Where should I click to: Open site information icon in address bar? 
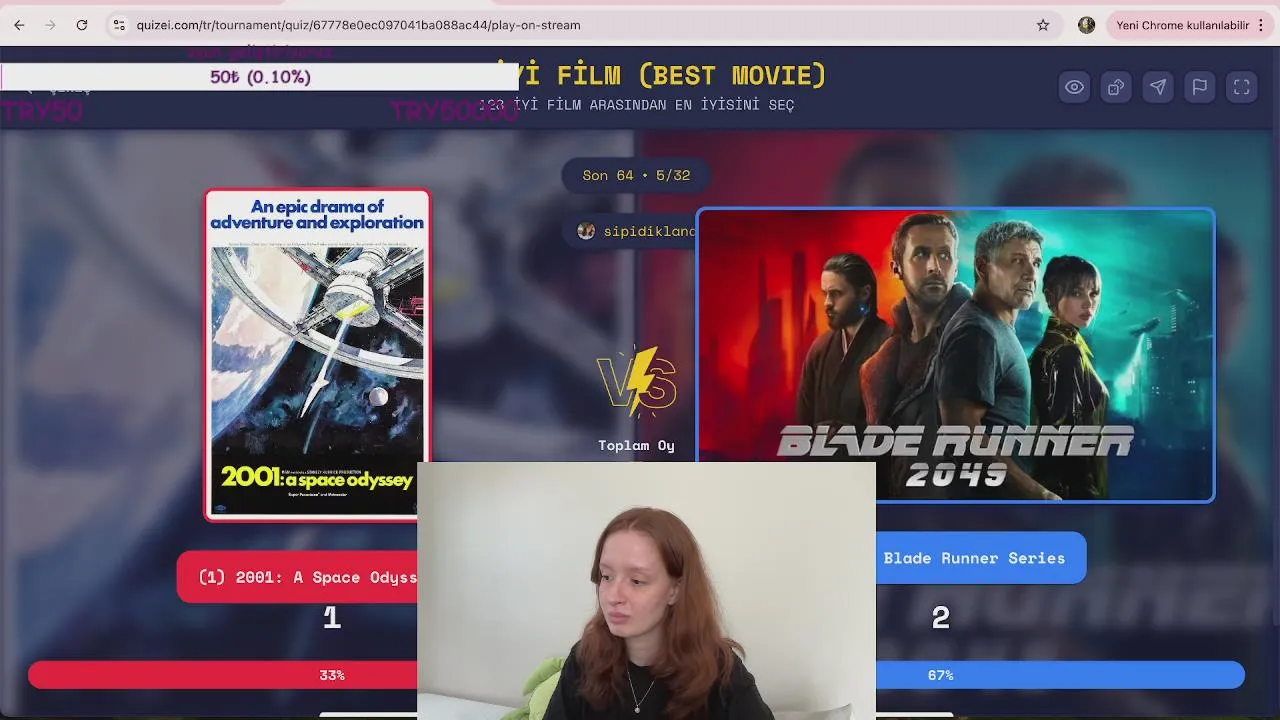(119, 25)
